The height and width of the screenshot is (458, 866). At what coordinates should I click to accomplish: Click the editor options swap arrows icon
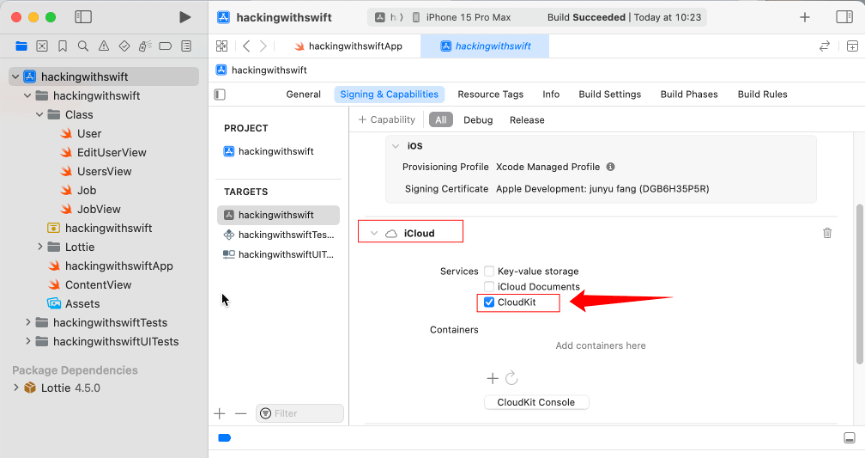point(824,46)
